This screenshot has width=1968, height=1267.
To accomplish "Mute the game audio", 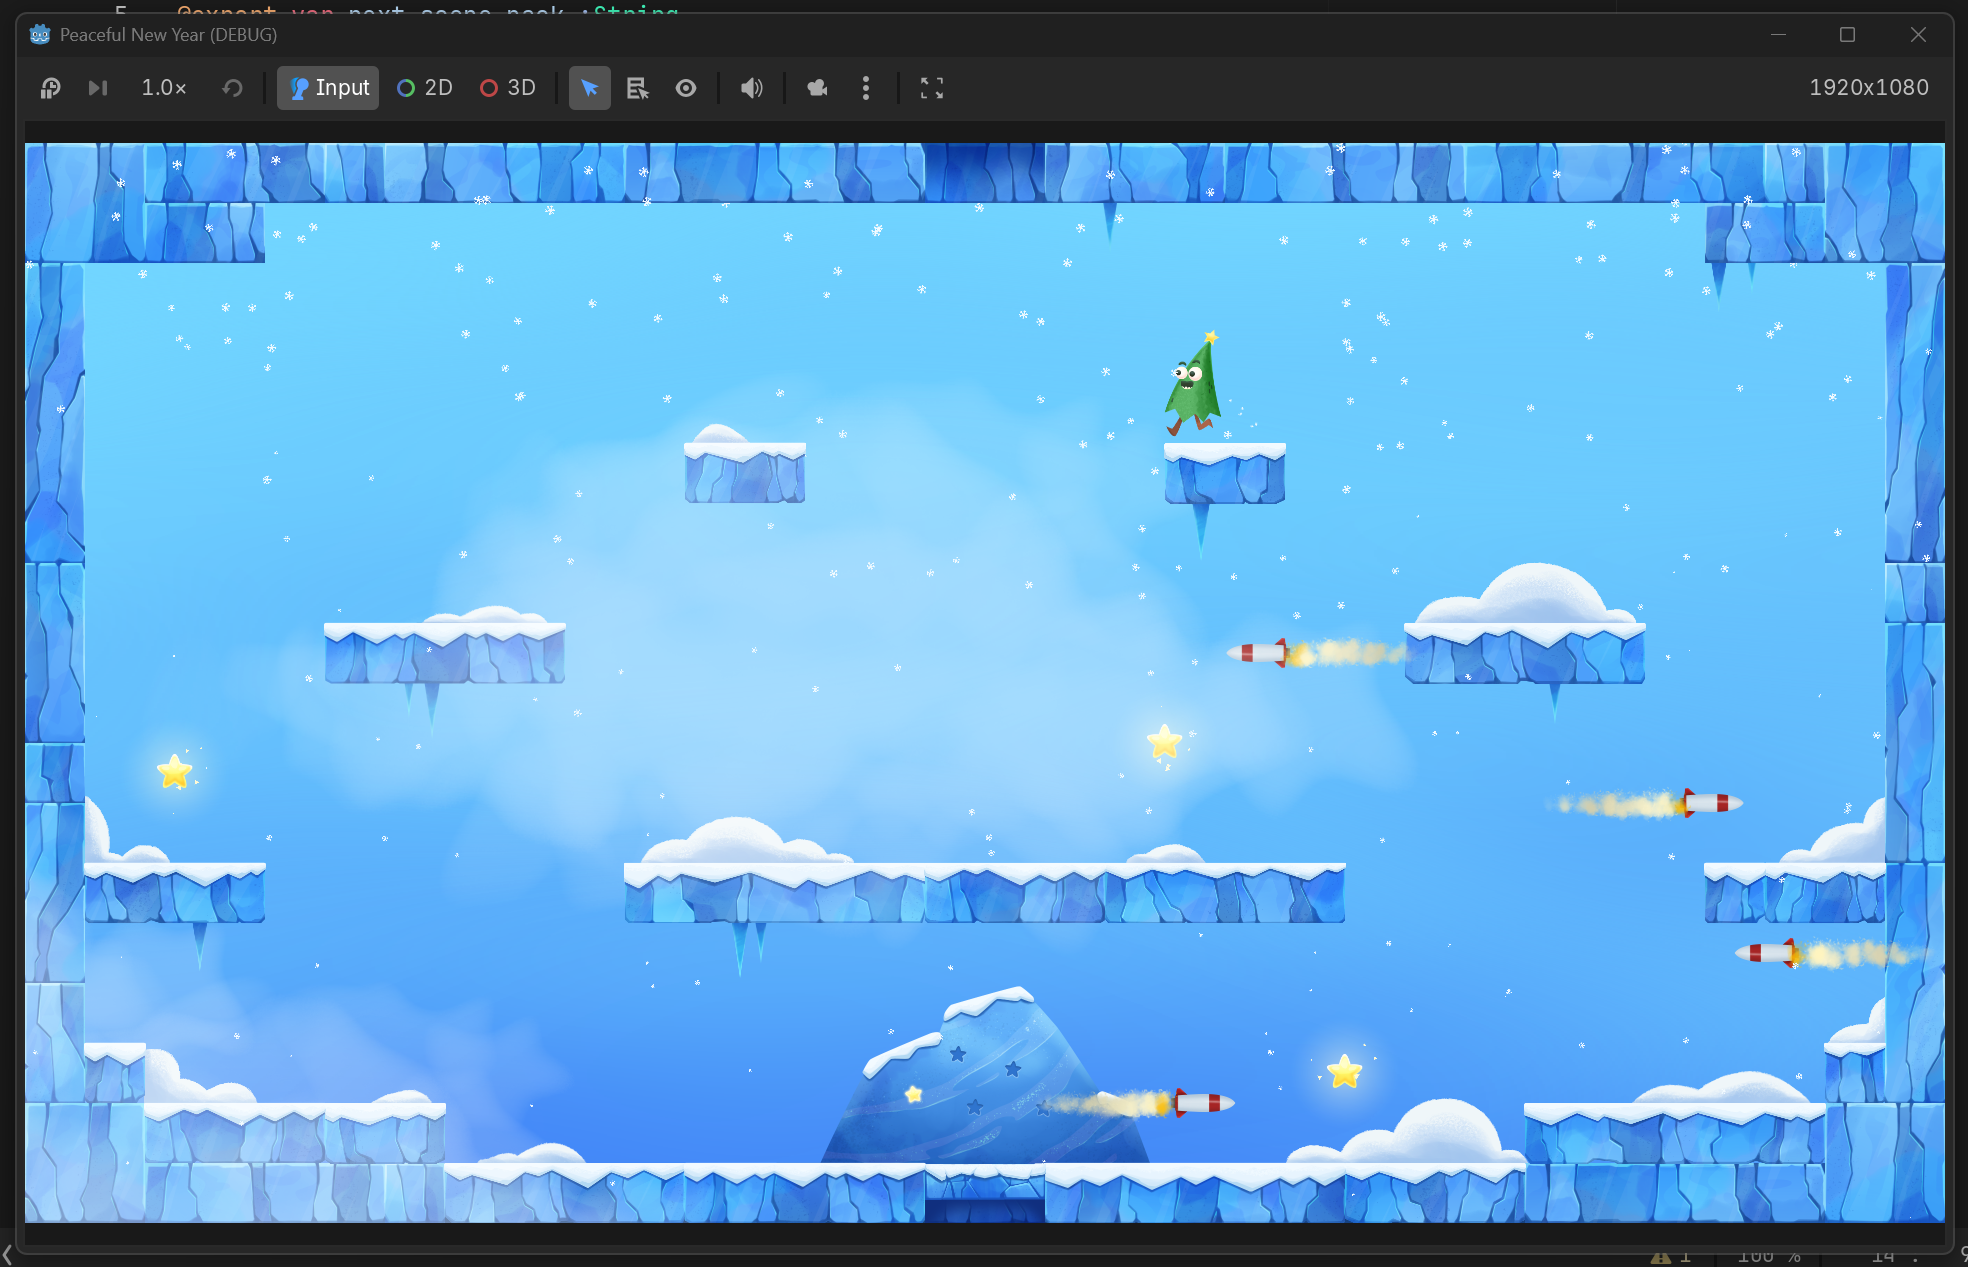I will point(751,88).
